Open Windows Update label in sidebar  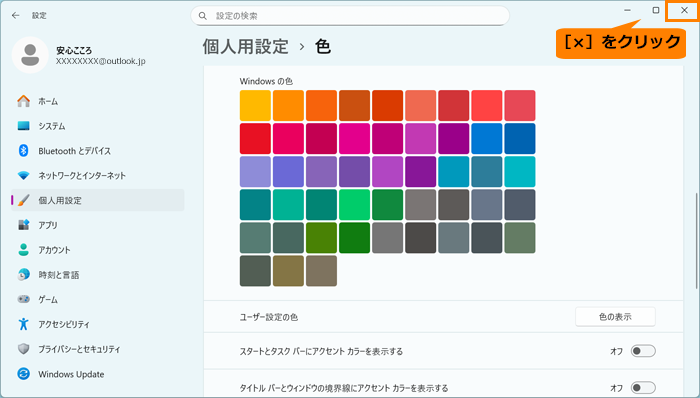point(71,374)
